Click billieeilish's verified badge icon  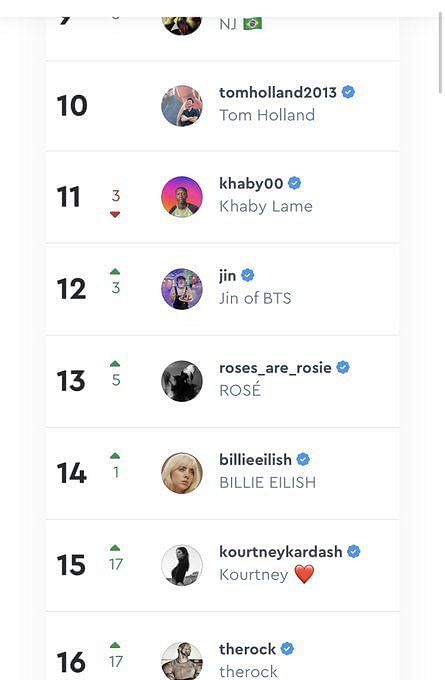coord(303,459)
